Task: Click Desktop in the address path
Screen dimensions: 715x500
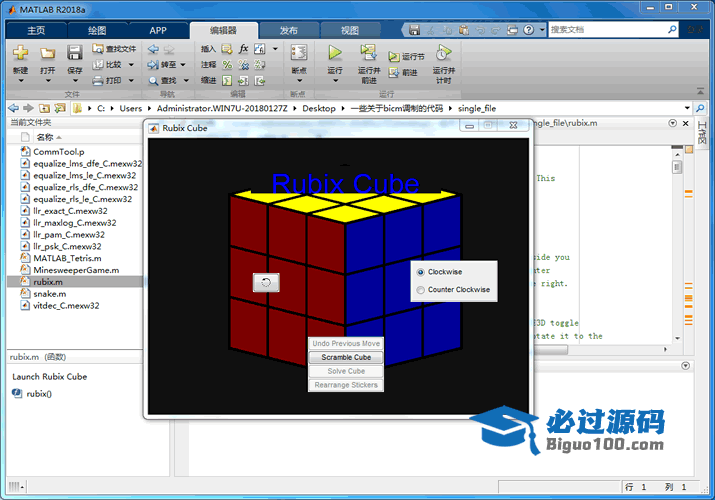Action: (318, 108)
